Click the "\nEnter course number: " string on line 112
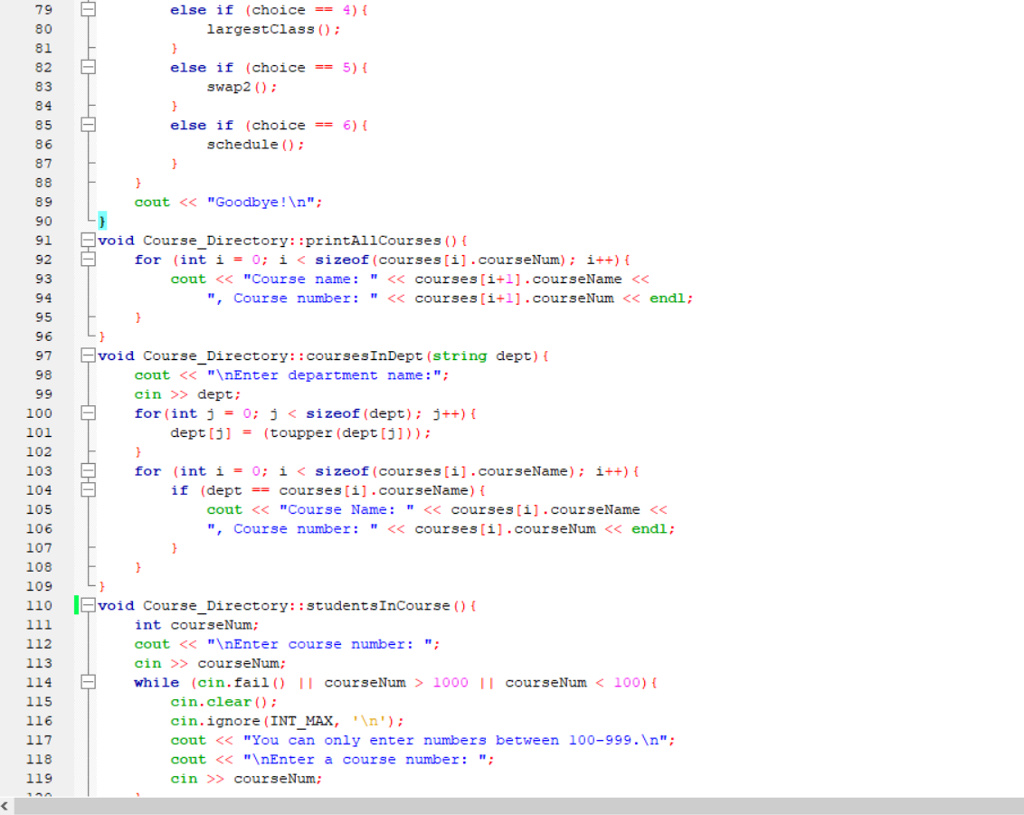This screenshot has height=815, width=1024. (319, 644)
